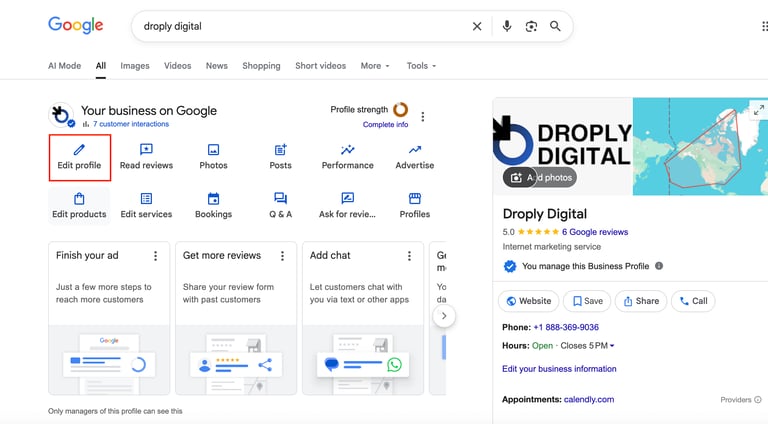Expand business hours Closes 5 PM
Viewport: 768px width, 424px height.
pos(587,346)
